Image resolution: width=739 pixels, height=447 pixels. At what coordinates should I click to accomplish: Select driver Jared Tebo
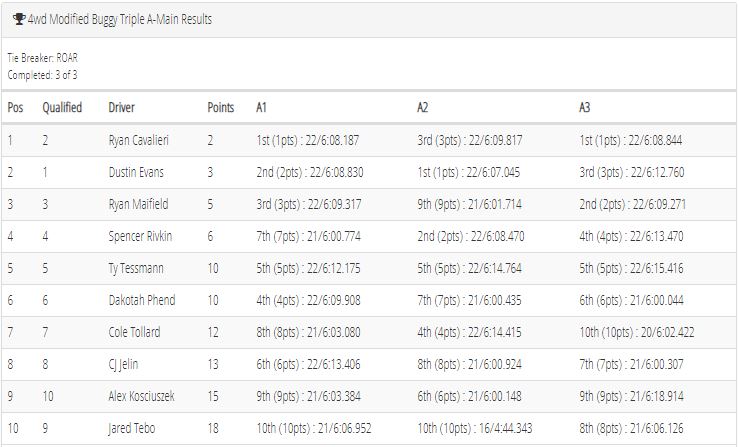[x=131, y=428]
